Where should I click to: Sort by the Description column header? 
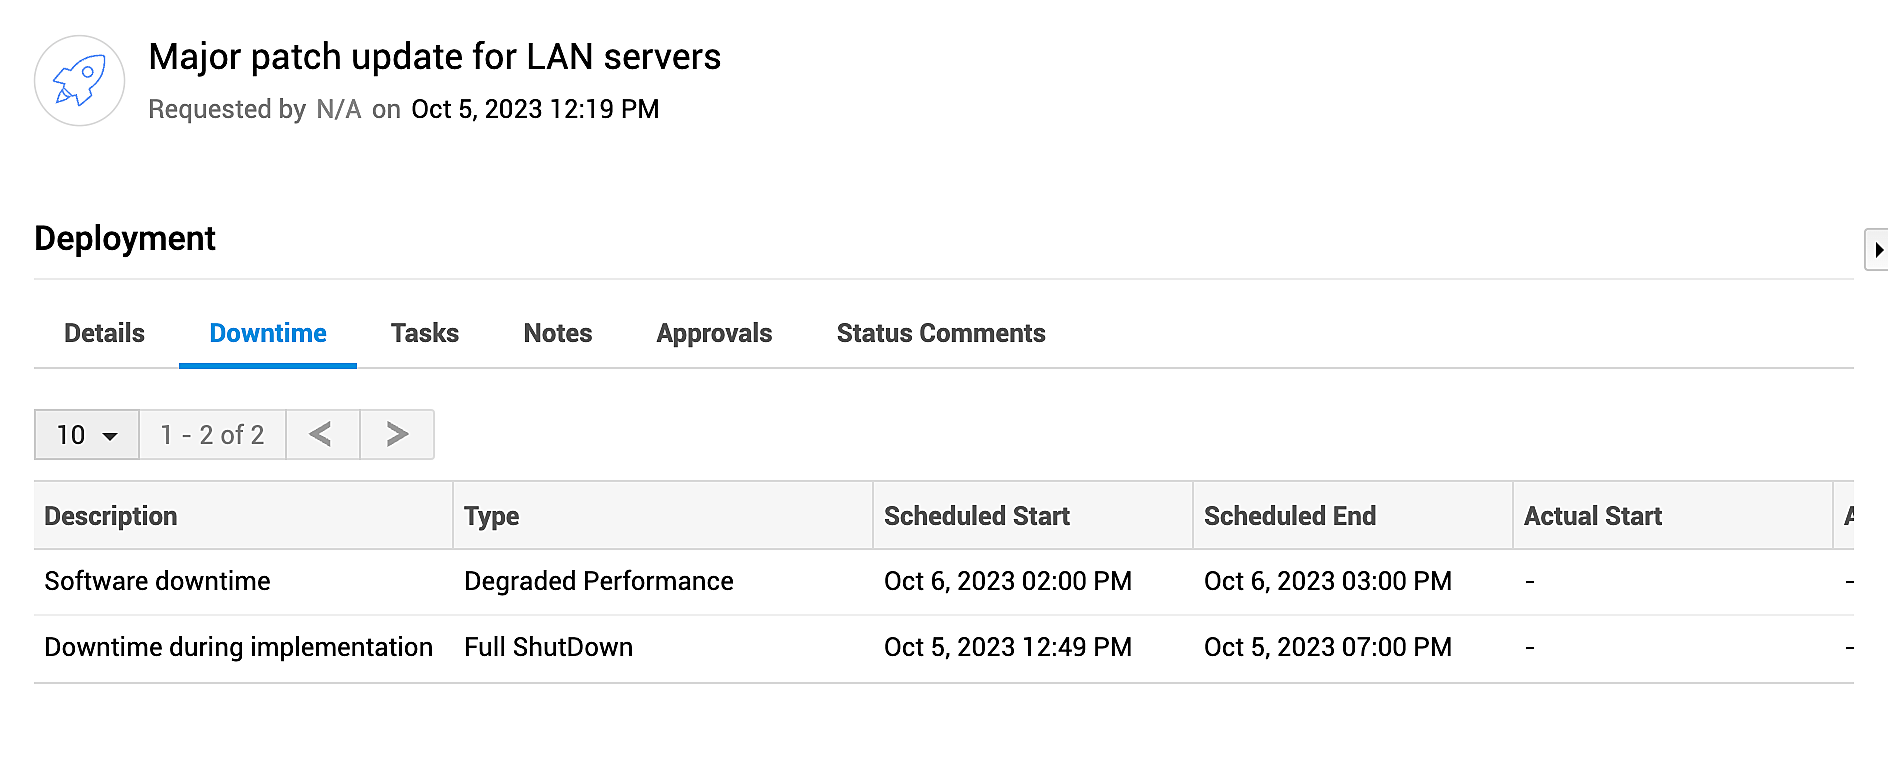[111, 516]
